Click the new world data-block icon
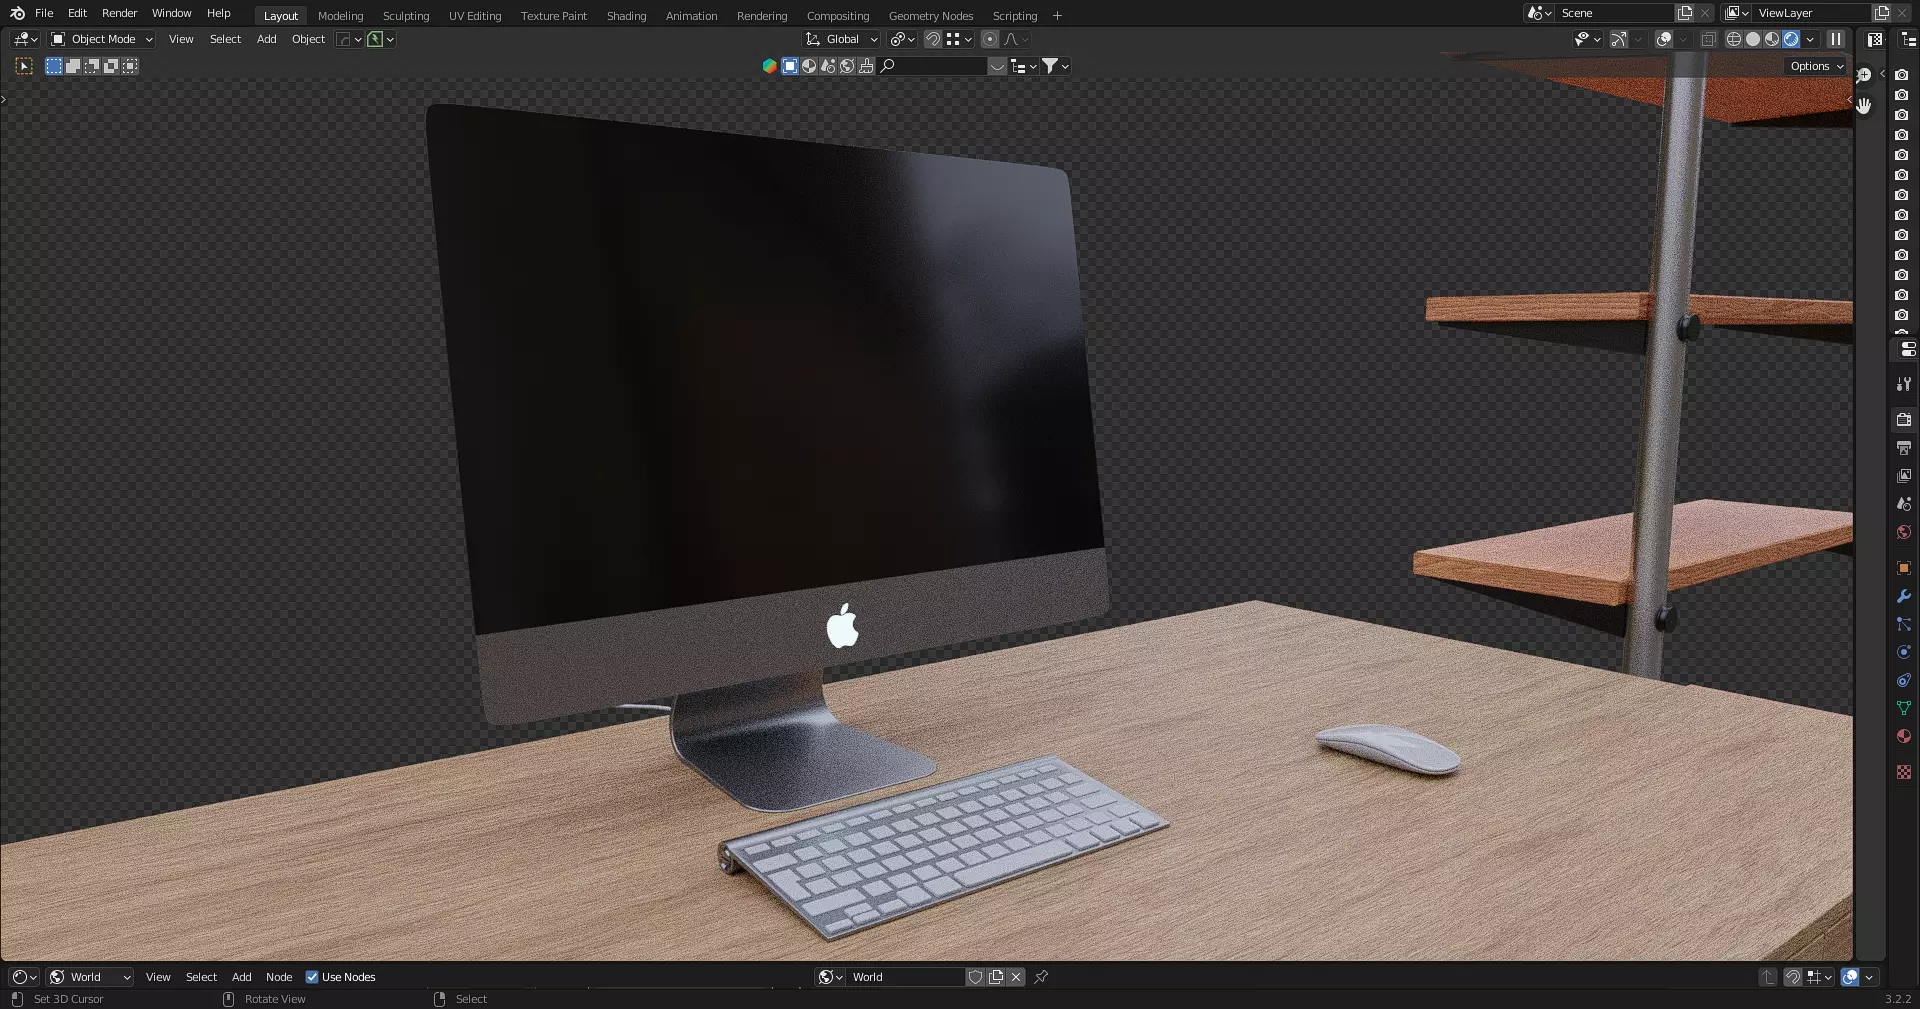The image size is (1920, 1009). (x=996, y=977)
